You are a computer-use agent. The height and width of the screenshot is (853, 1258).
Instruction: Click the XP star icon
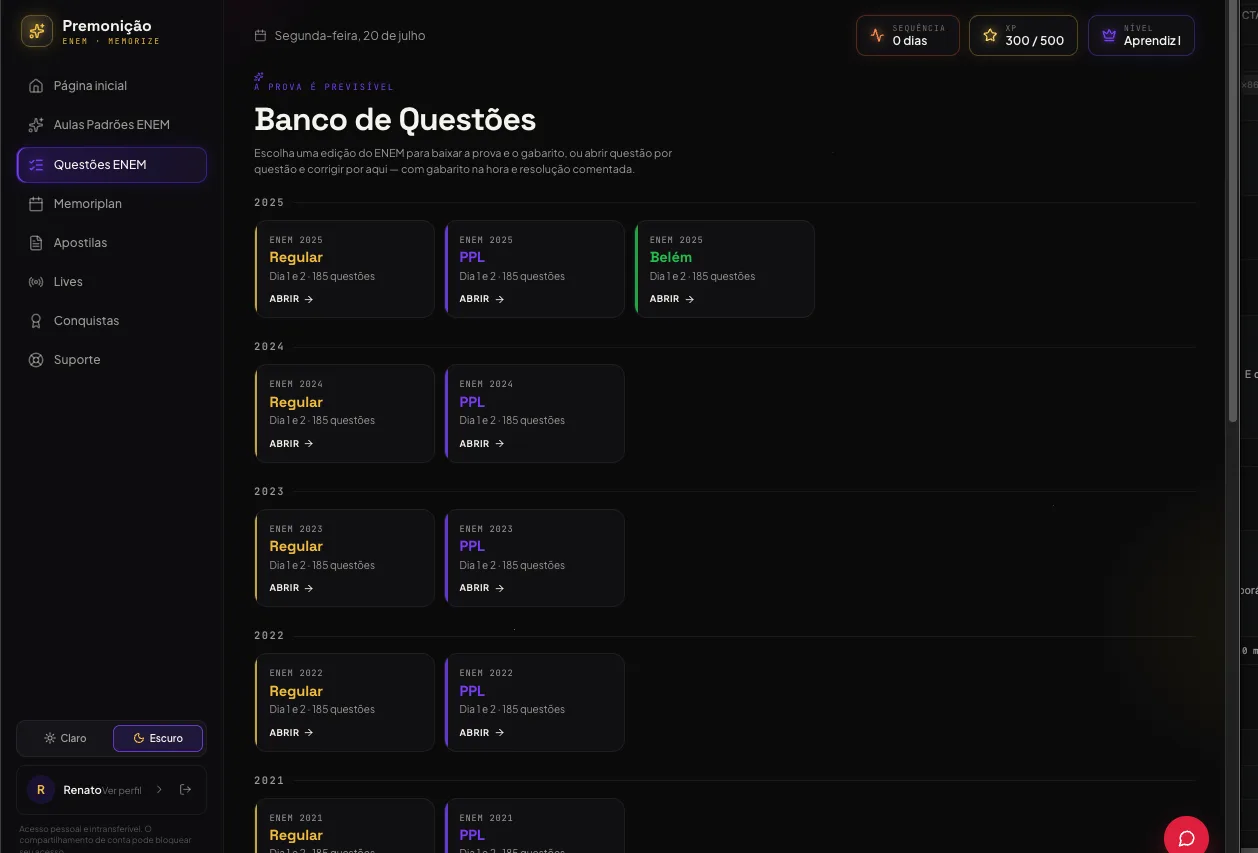tap(990, 35)
